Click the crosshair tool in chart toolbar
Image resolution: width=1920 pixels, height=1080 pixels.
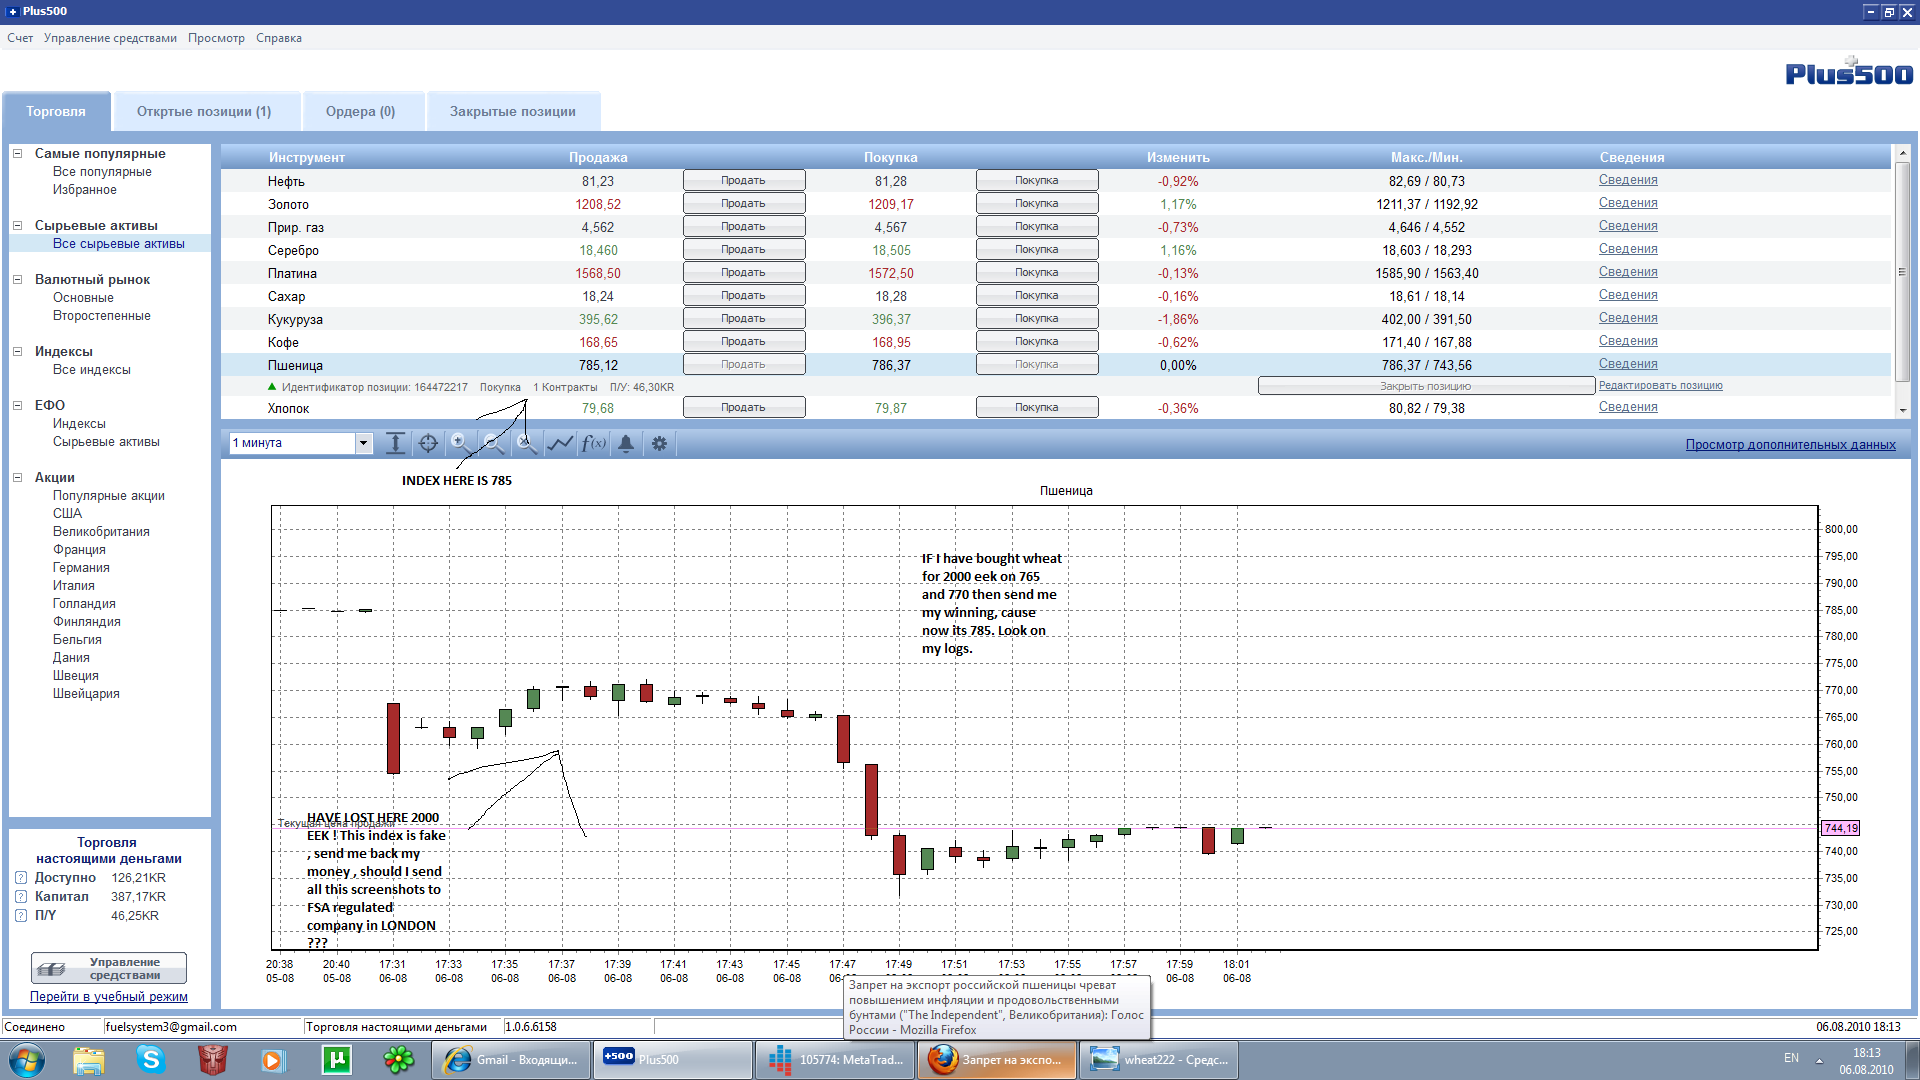428,443
